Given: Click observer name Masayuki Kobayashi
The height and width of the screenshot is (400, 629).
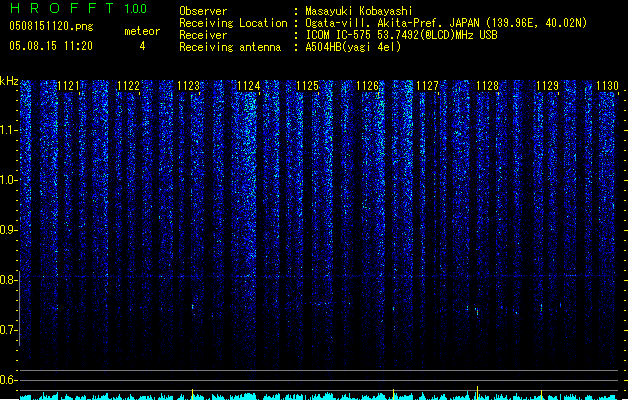Looking at the screenshot, I should pyautogui.click(x=359, y=11).
